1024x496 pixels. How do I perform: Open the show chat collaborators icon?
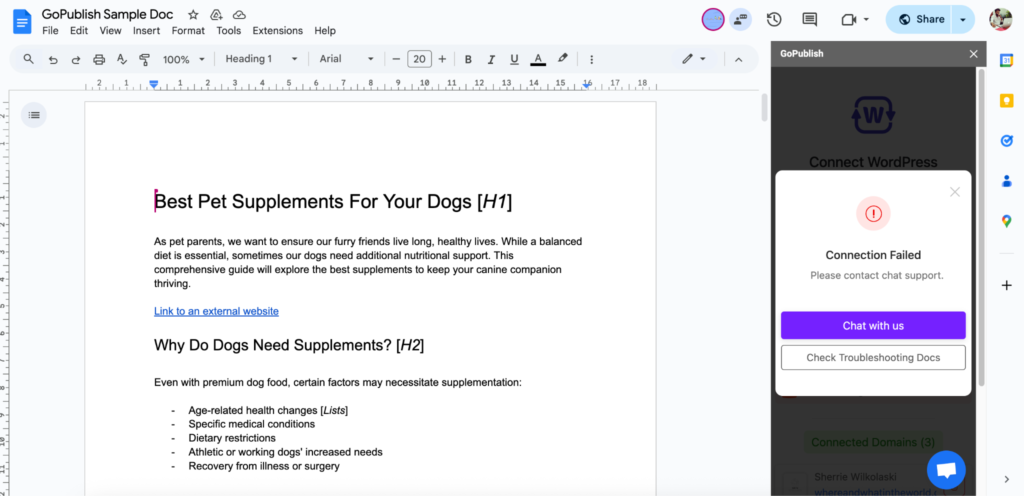click(x=741, y=20)
